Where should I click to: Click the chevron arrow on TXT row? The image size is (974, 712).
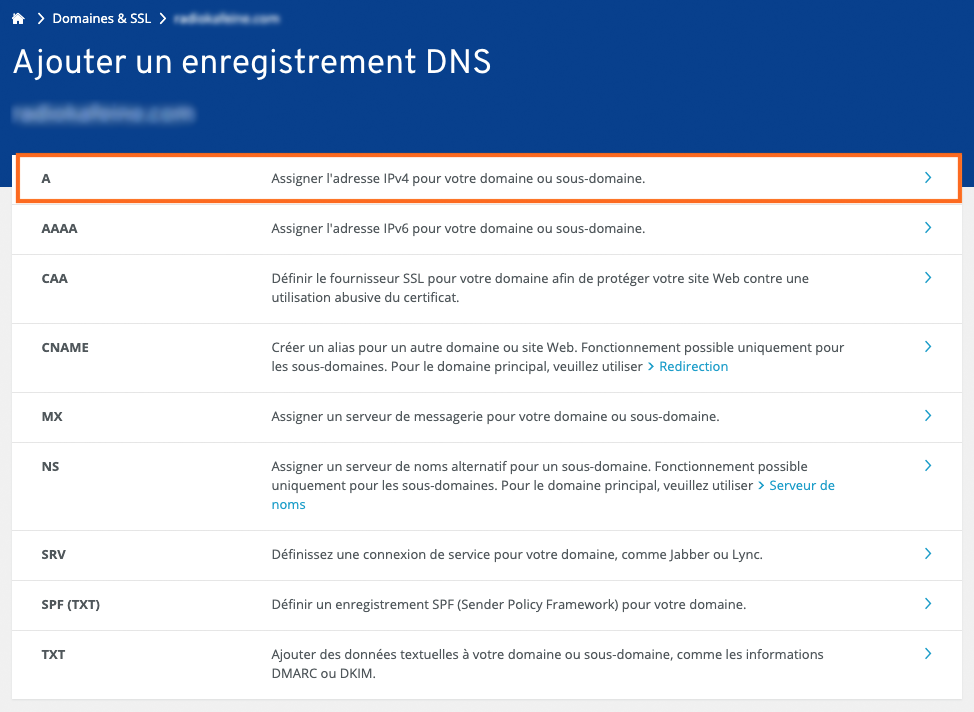[928, 654]
